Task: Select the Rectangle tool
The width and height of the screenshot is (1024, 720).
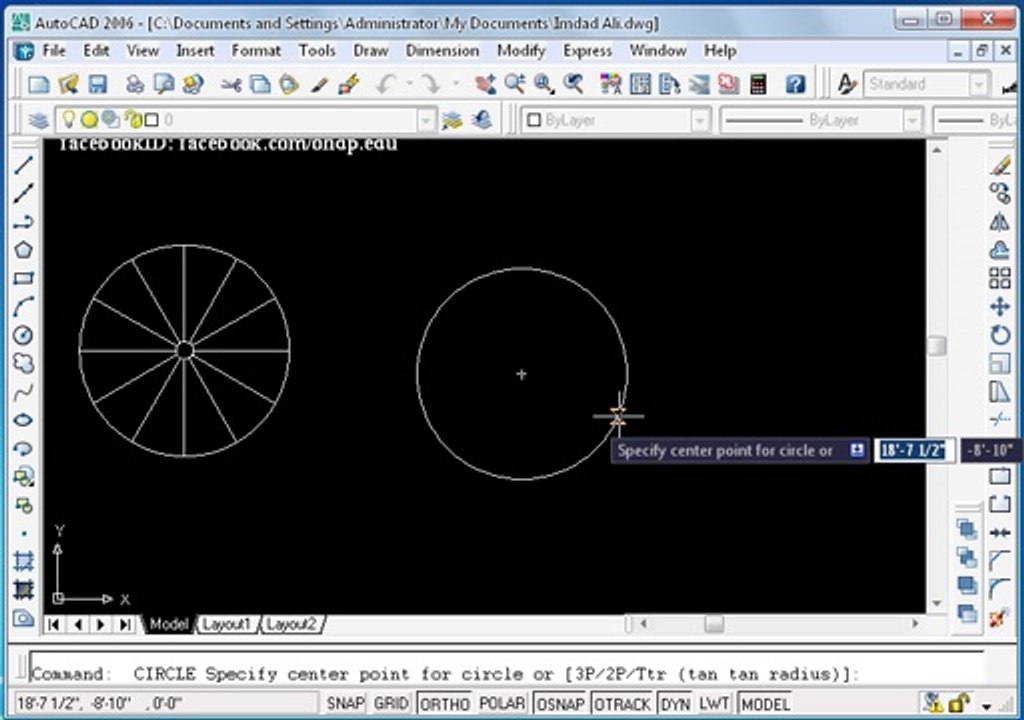Action: tap(24, 278)
